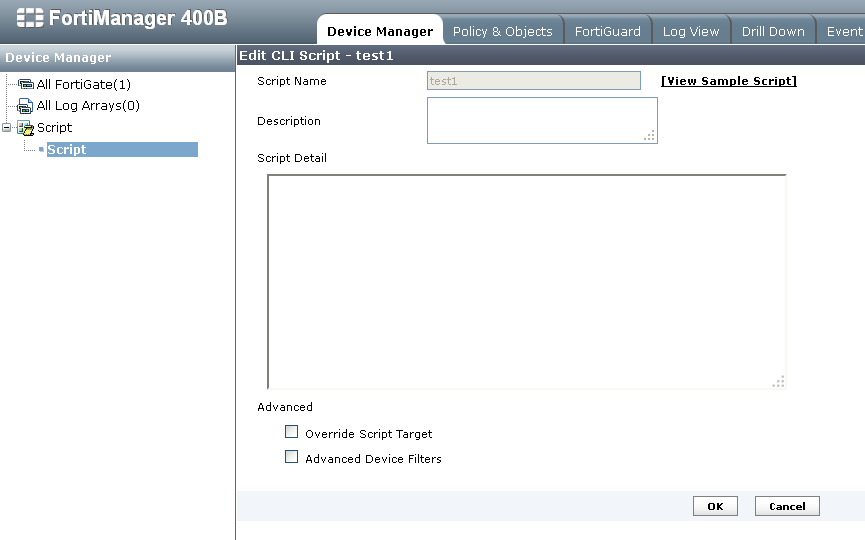This screenshot has height=540, width=865.
Task: Enable Advanced Device Filters checkbox
Action: pos(291,456)
